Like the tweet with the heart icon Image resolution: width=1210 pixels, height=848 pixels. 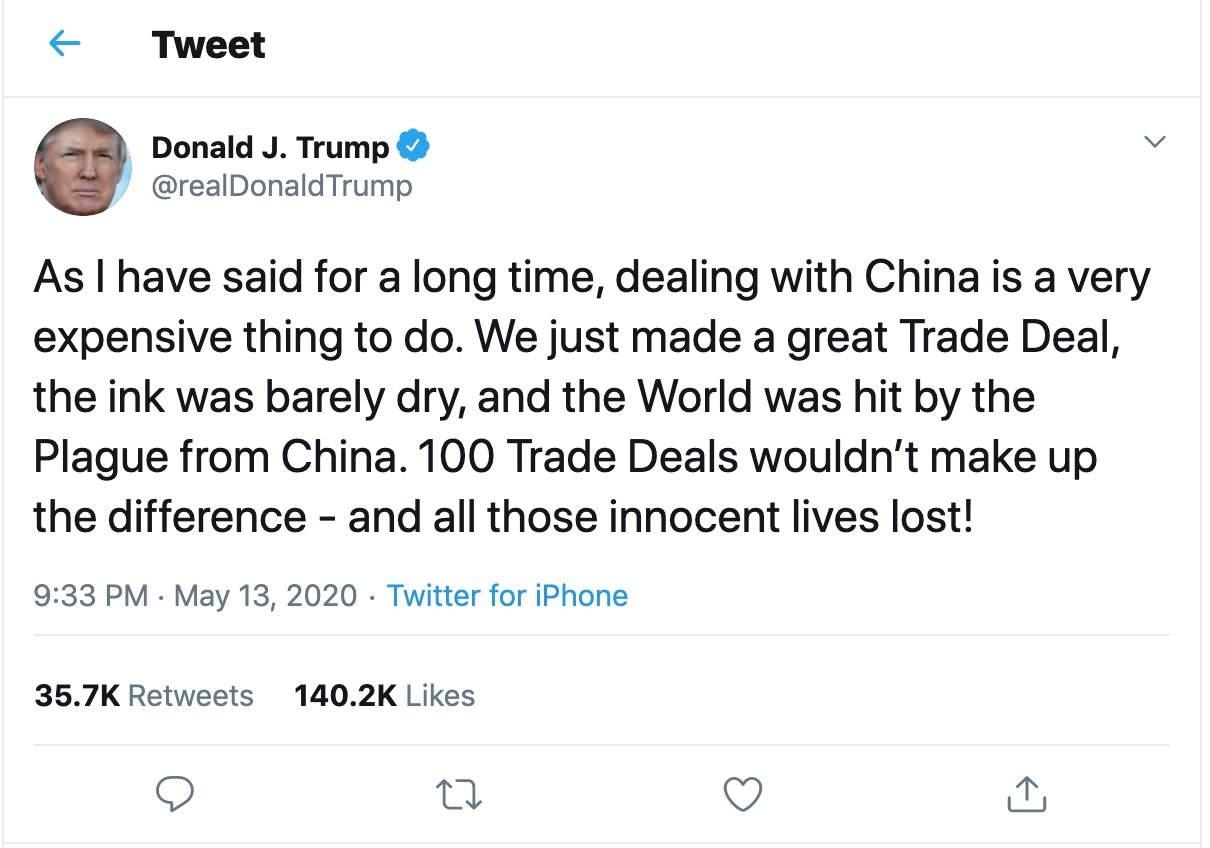(742, 794)
